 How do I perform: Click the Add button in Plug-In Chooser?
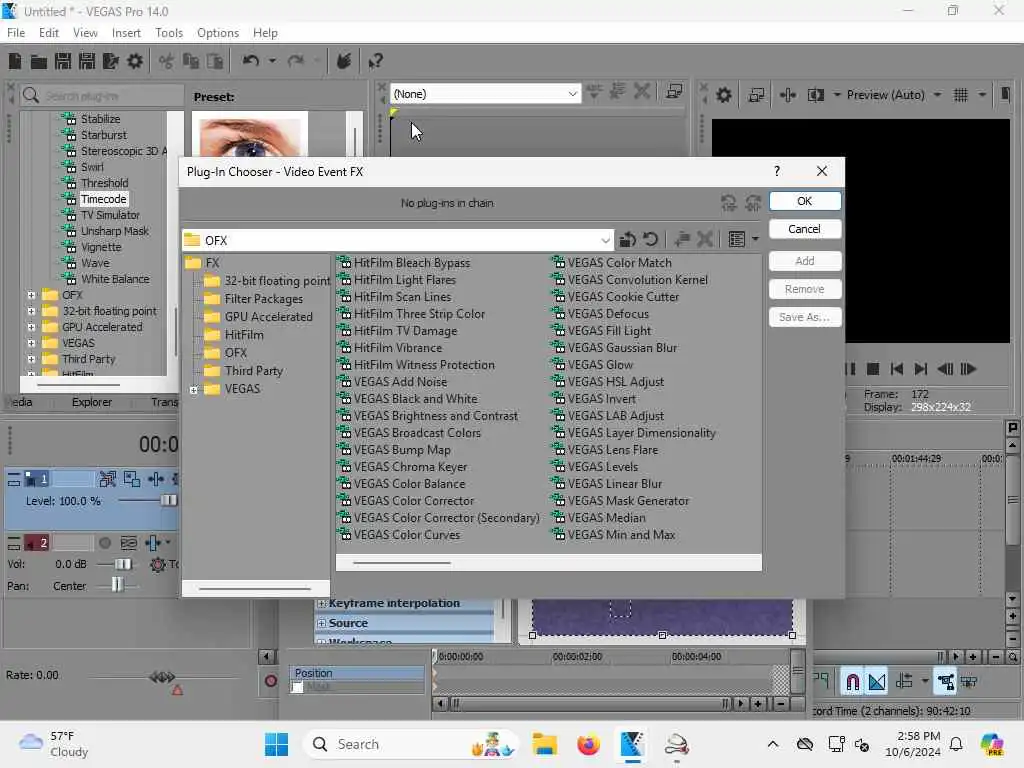click(805, 261)
